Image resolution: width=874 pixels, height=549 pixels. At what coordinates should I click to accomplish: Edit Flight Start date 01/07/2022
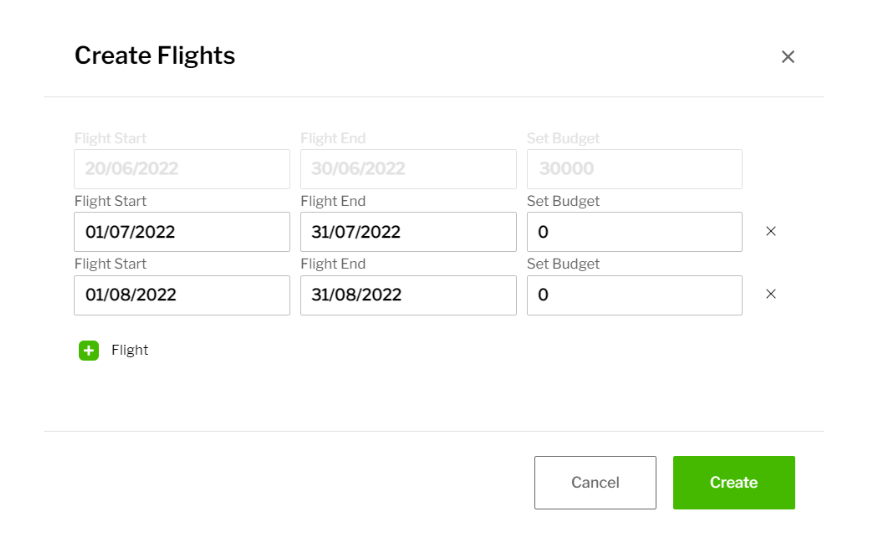[x=182, y=232]
